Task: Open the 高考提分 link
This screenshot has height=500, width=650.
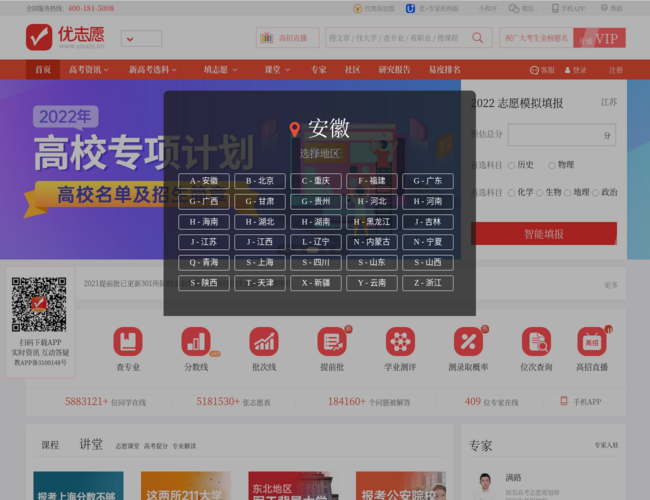Action: 156,446
